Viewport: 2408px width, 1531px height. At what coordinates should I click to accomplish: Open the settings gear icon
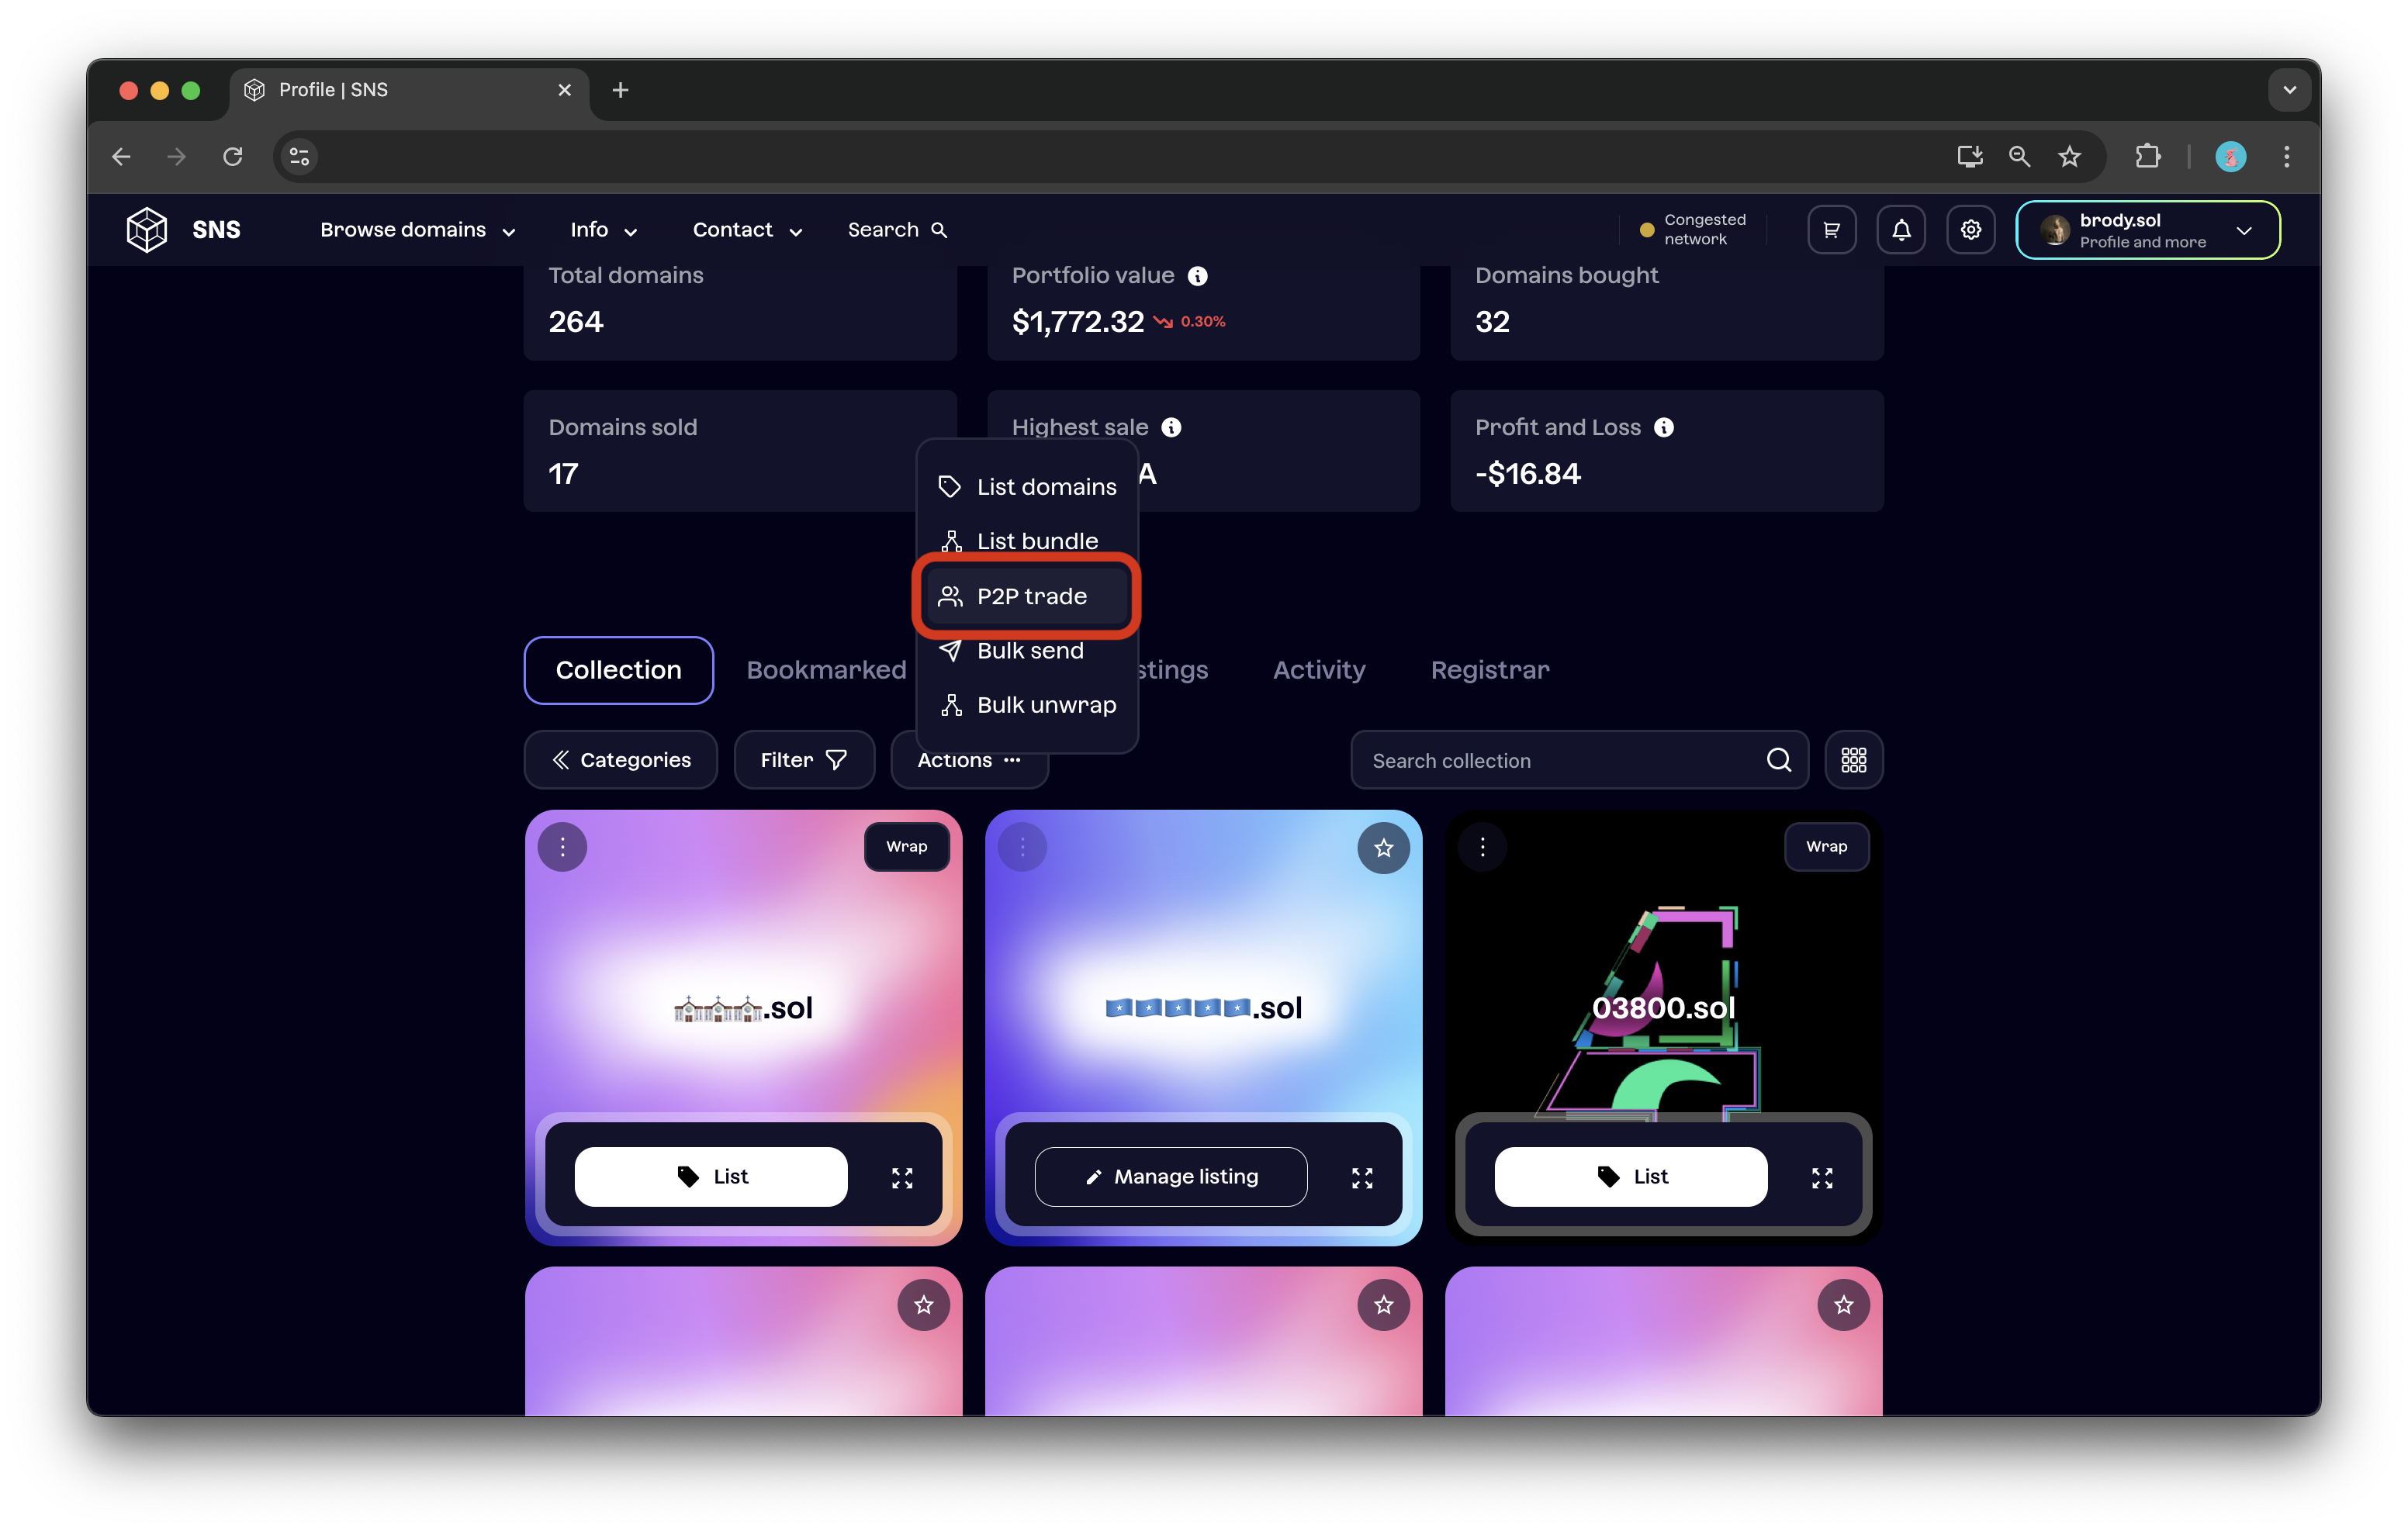tap(1970, 230)
